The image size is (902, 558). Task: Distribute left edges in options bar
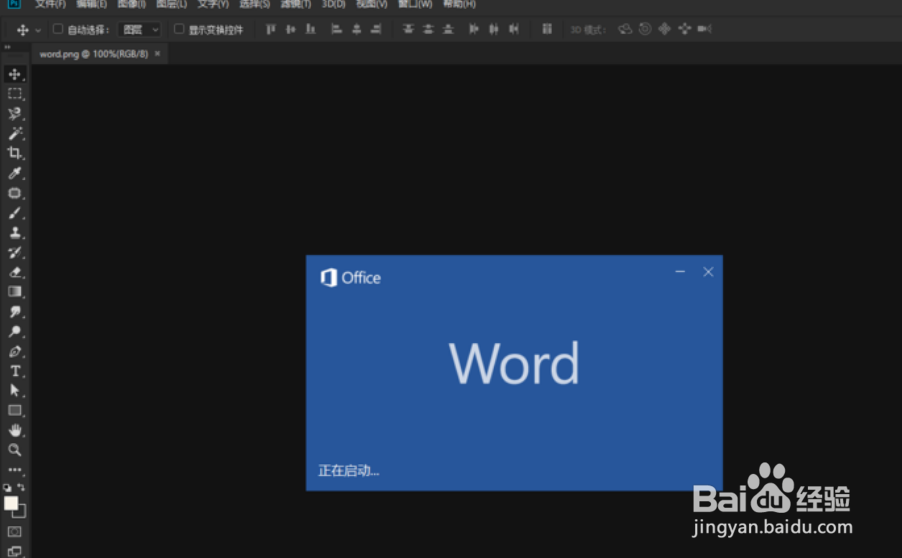pyautogui.click(x=473, y=29)
